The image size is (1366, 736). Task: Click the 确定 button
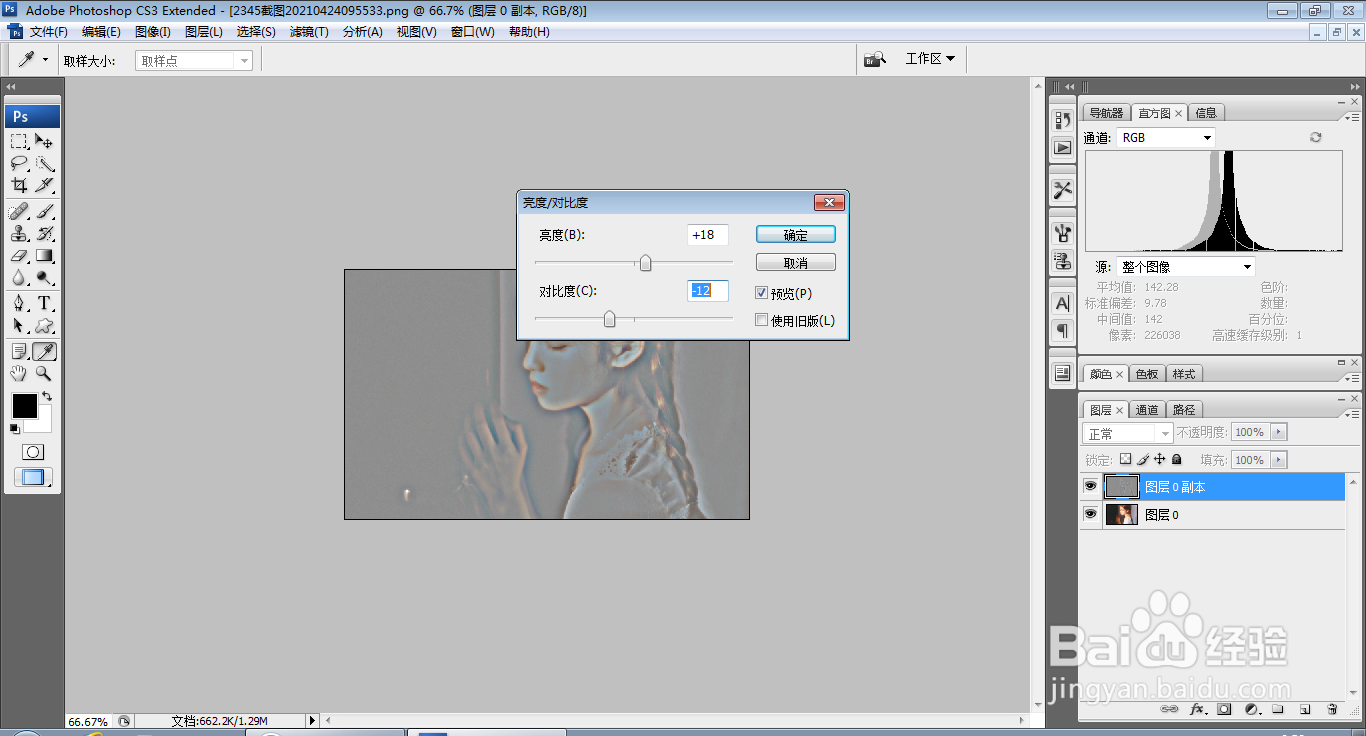tap(796, 235)
